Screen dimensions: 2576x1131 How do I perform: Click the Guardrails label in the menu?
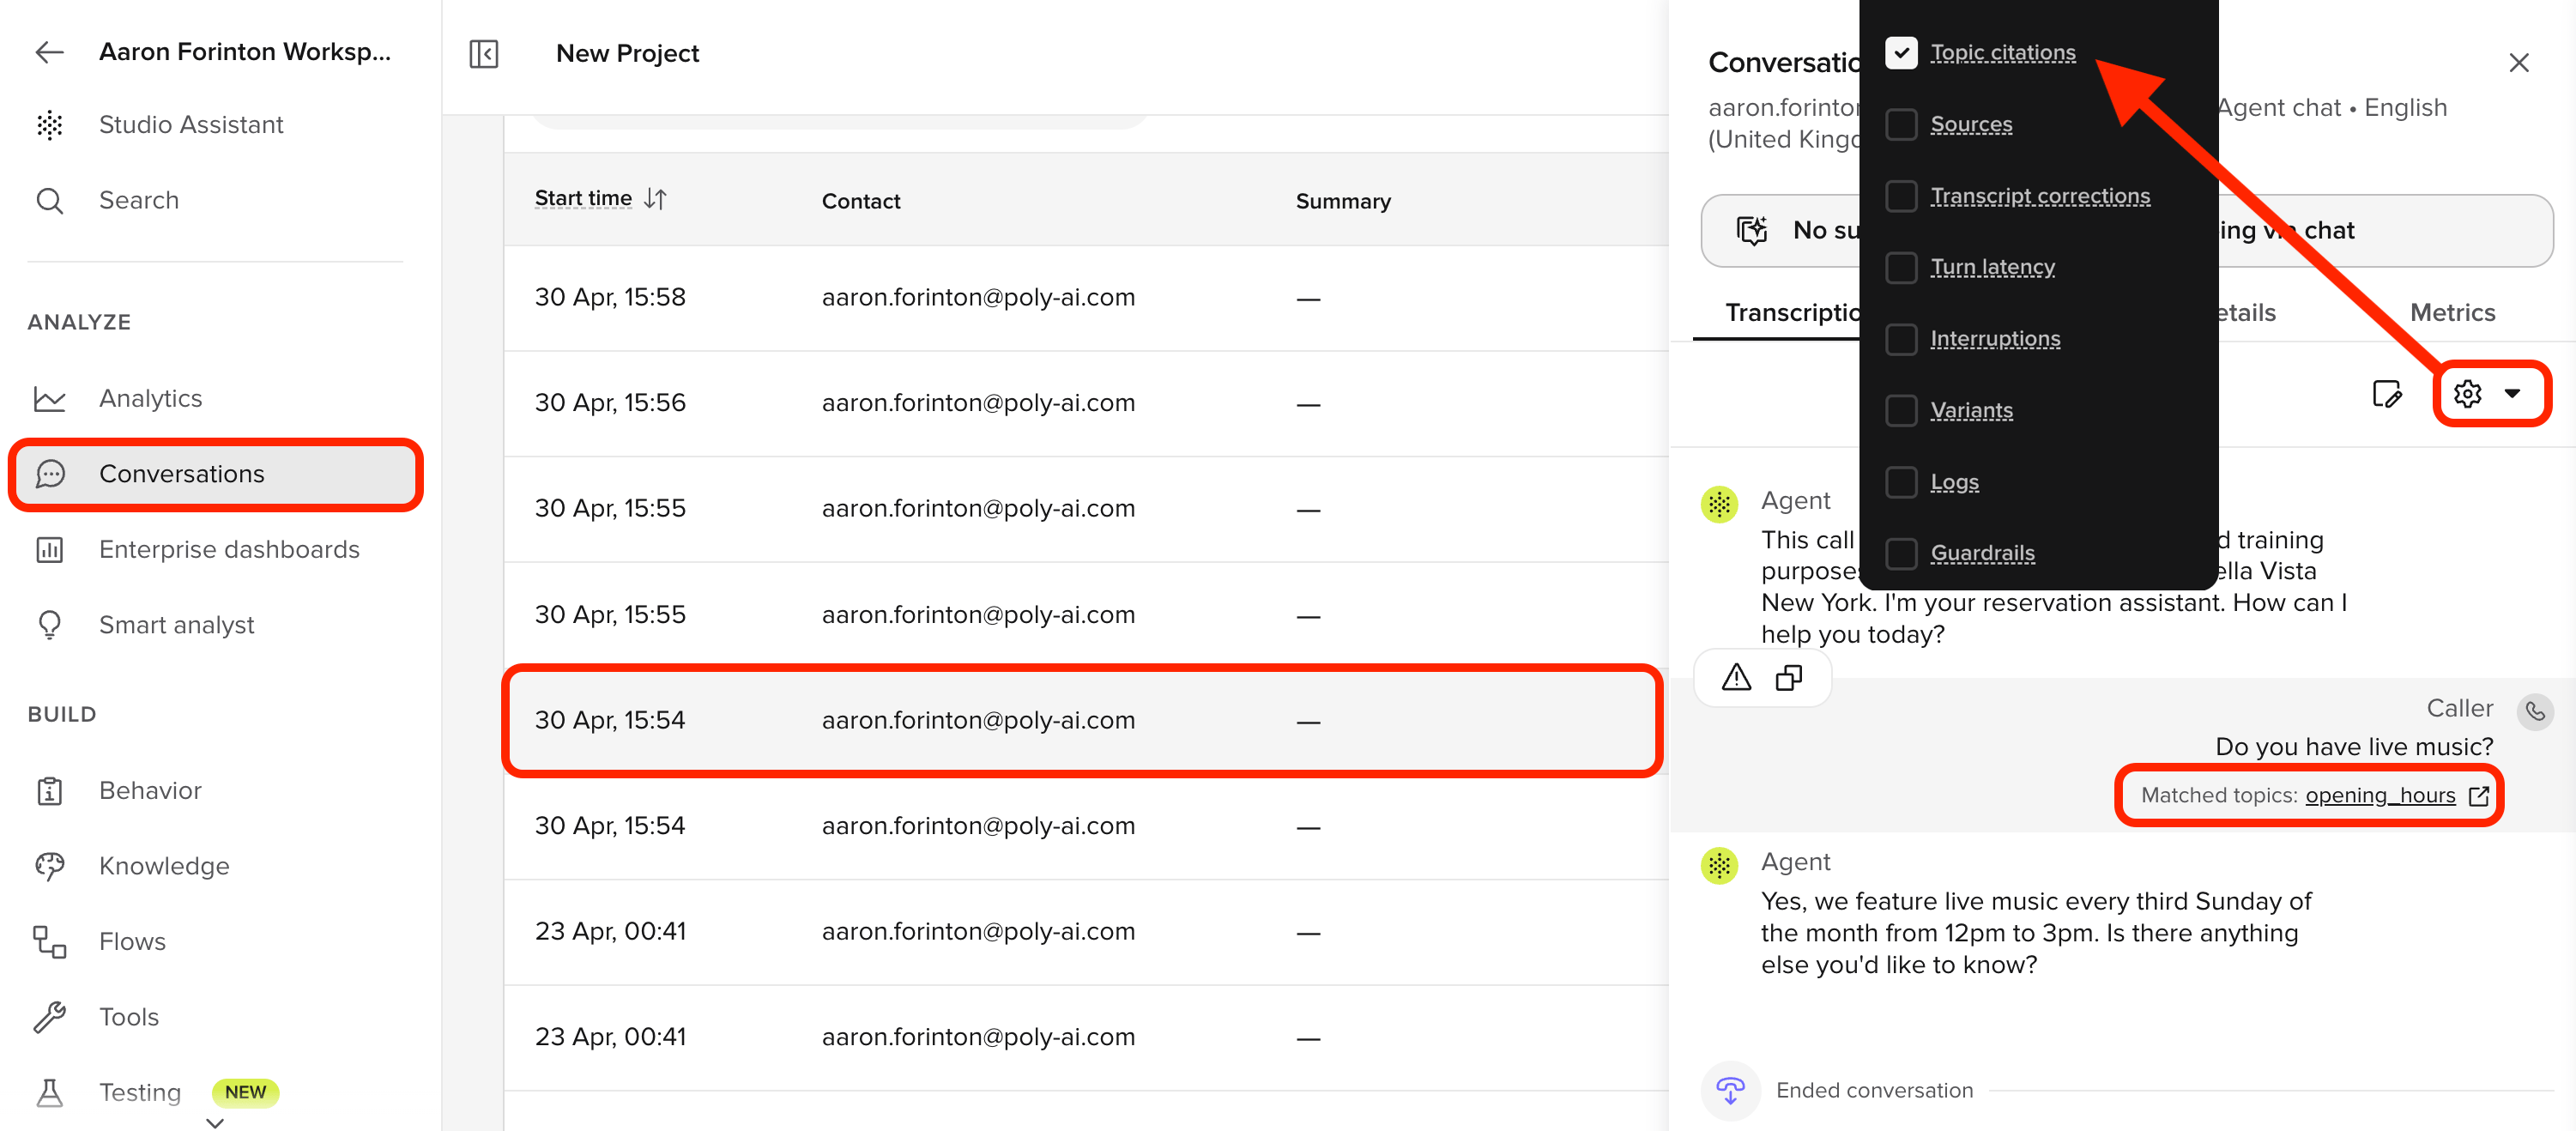pos(1982,553)
